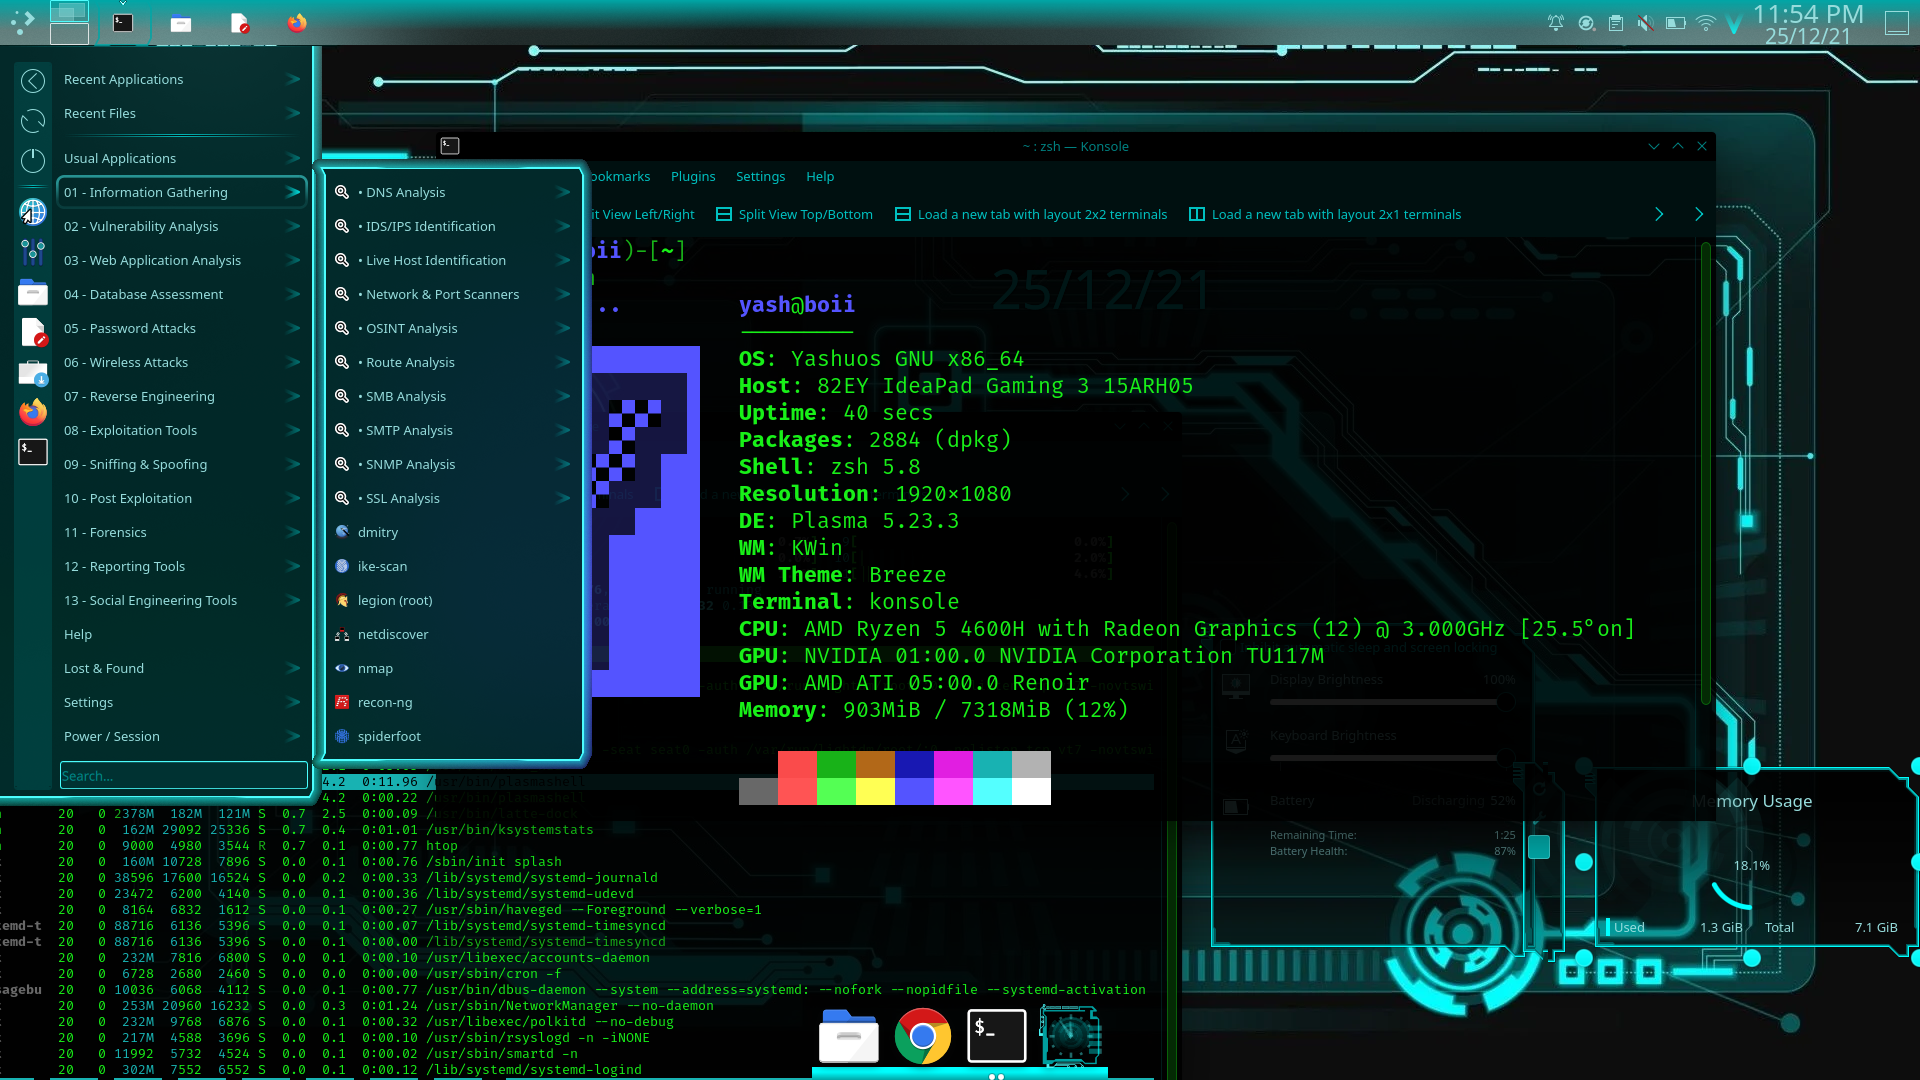
Task: Open 08 - Exploitation Tools category
Action: [x=181, y=430]
